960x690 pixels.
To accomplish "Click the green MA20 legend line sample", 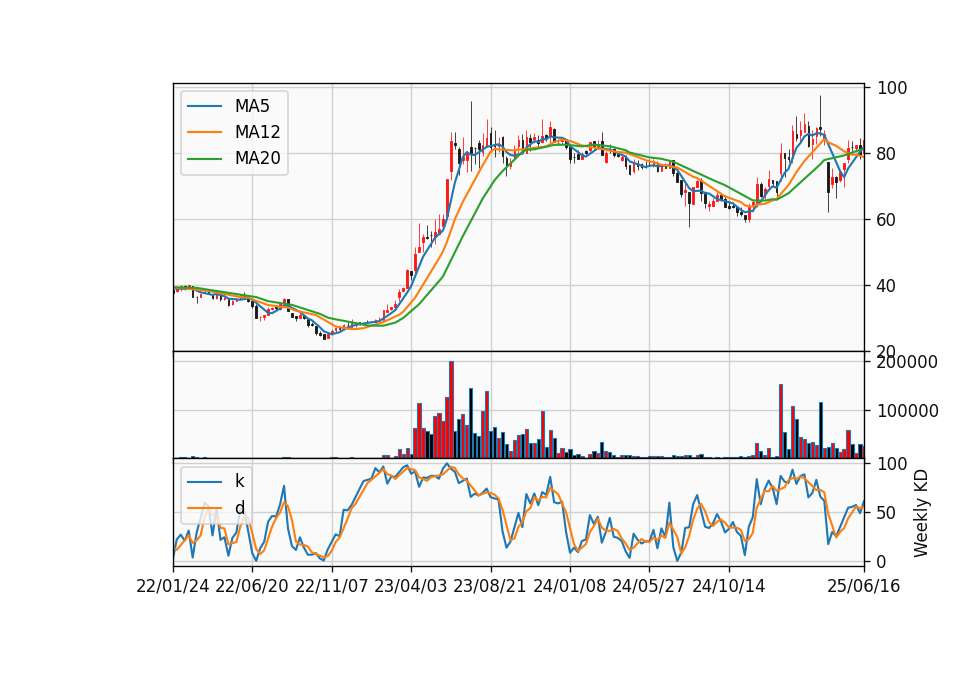I will [204, 159].
